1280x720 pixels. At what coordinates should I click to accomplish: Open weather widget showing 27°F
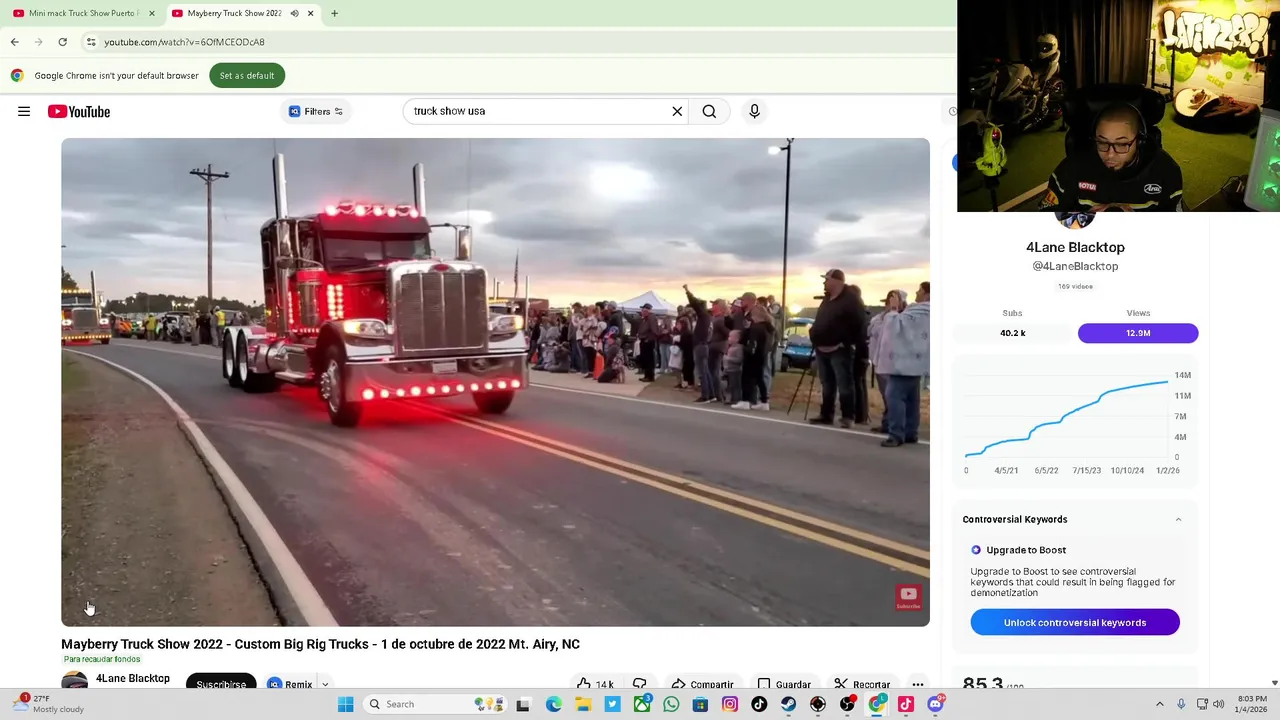50,704
